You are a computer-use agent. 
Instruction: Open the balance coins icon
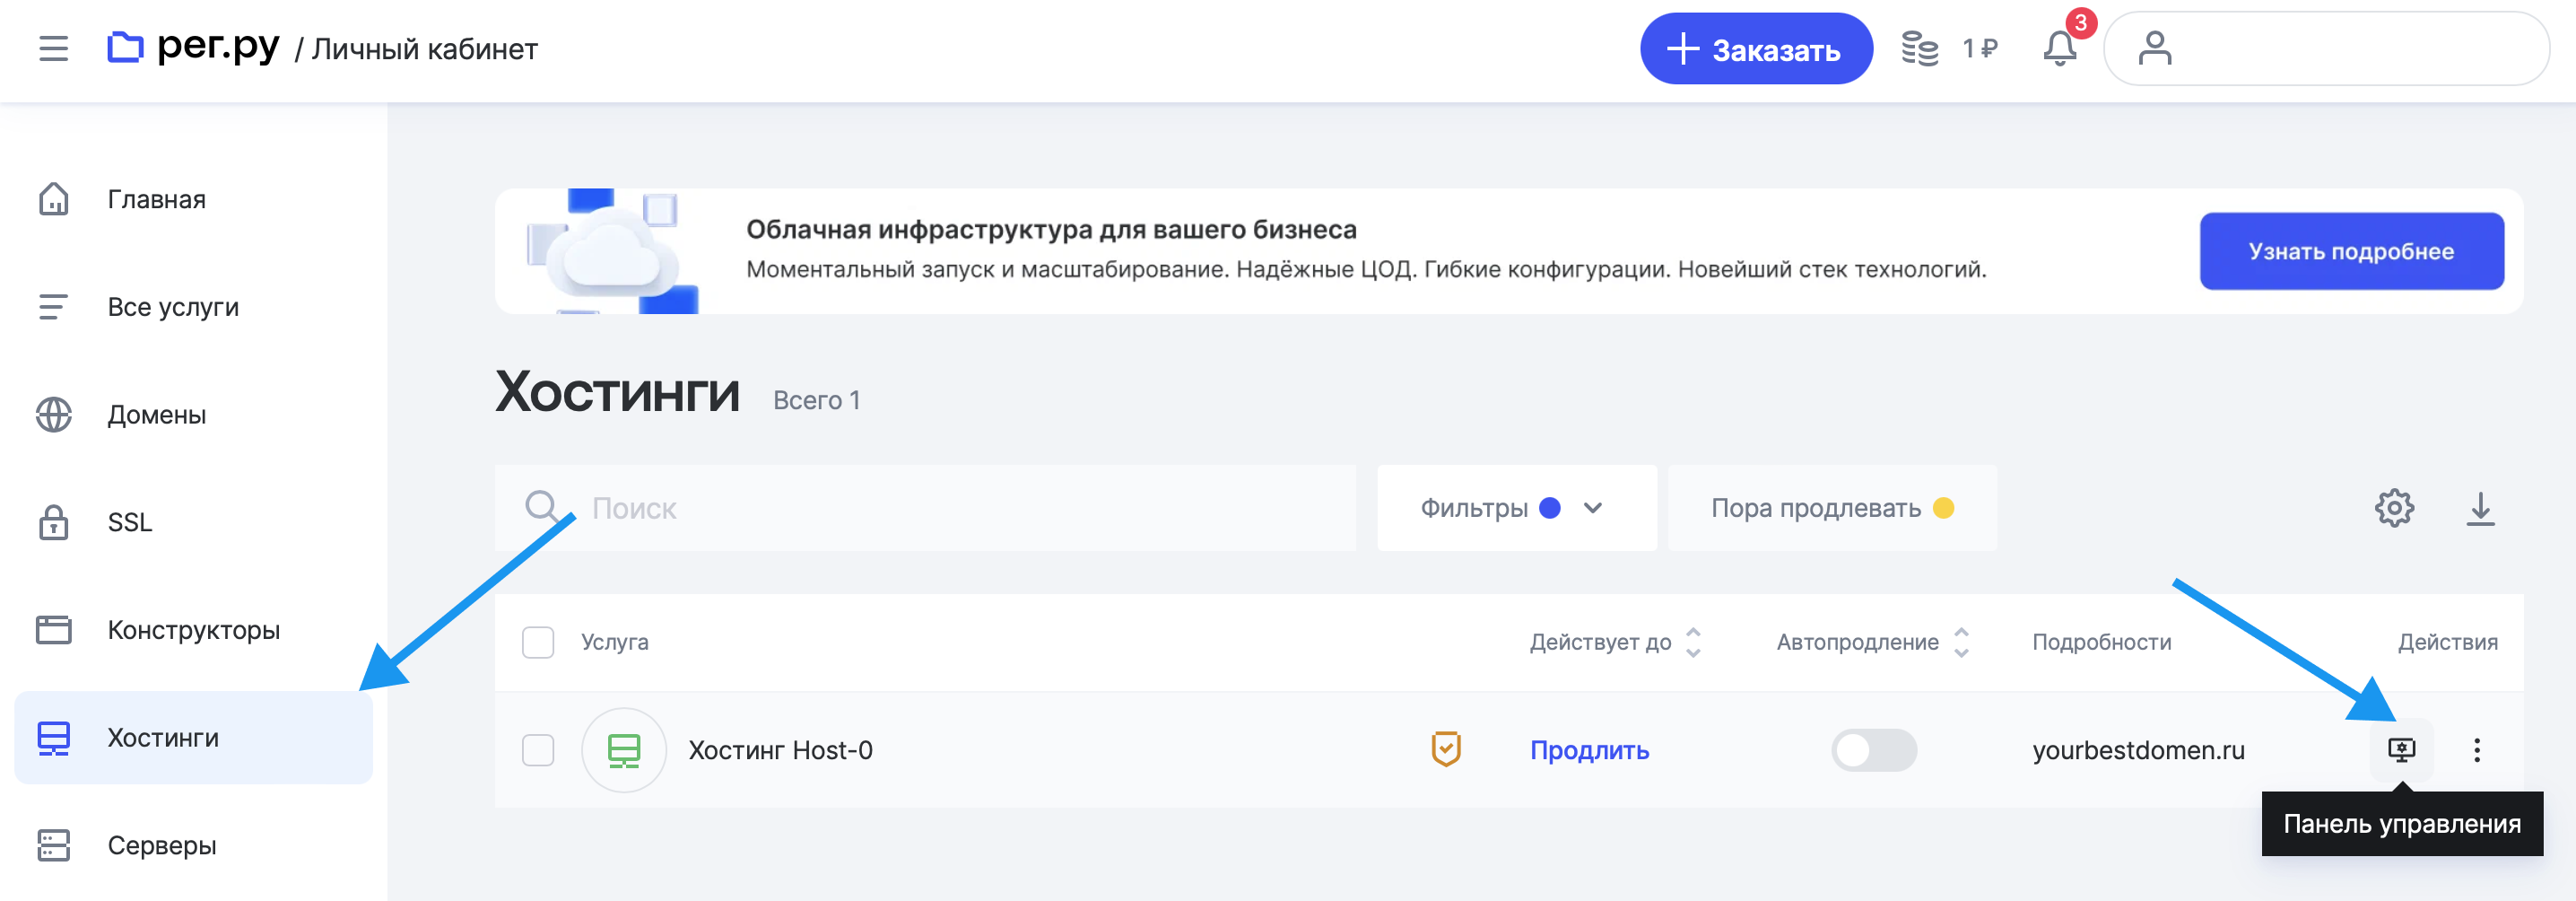[1919, 48]
